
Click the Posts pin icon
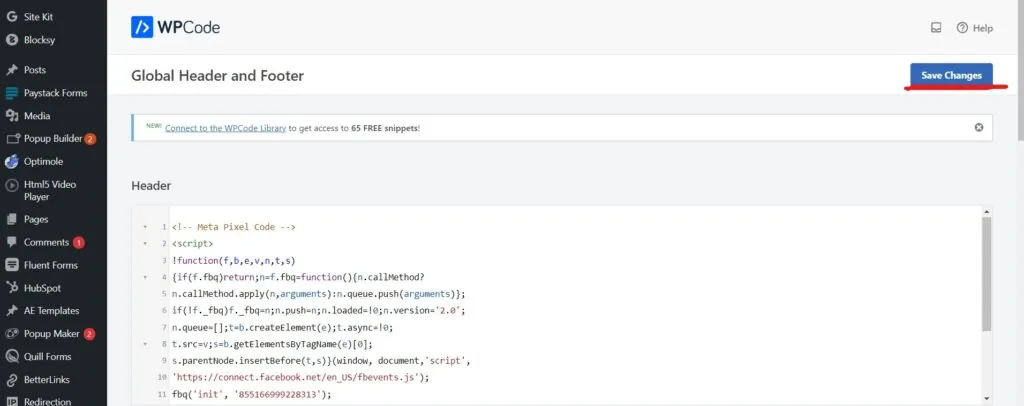[x=12, y=70]
